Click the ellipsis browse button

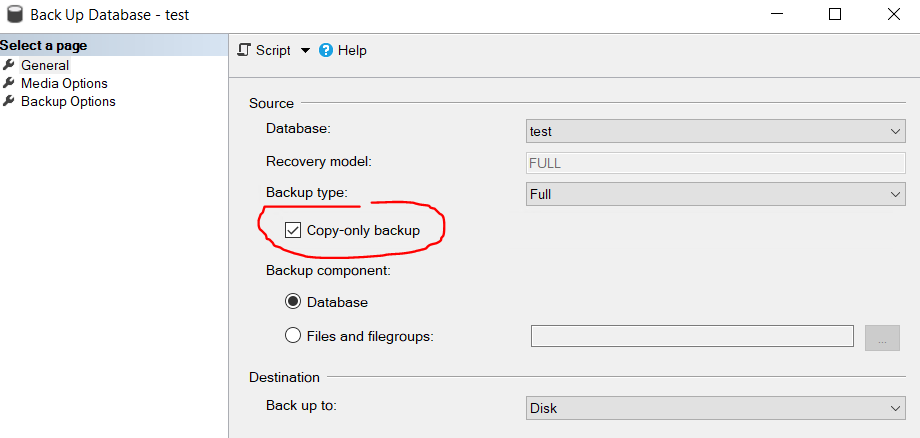coord(882,338)
